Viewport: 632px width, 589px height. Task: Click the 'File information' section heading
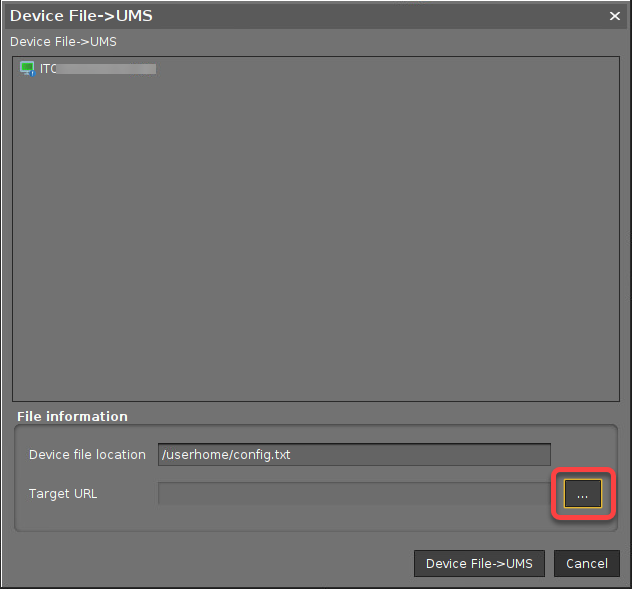pos(73,416)
